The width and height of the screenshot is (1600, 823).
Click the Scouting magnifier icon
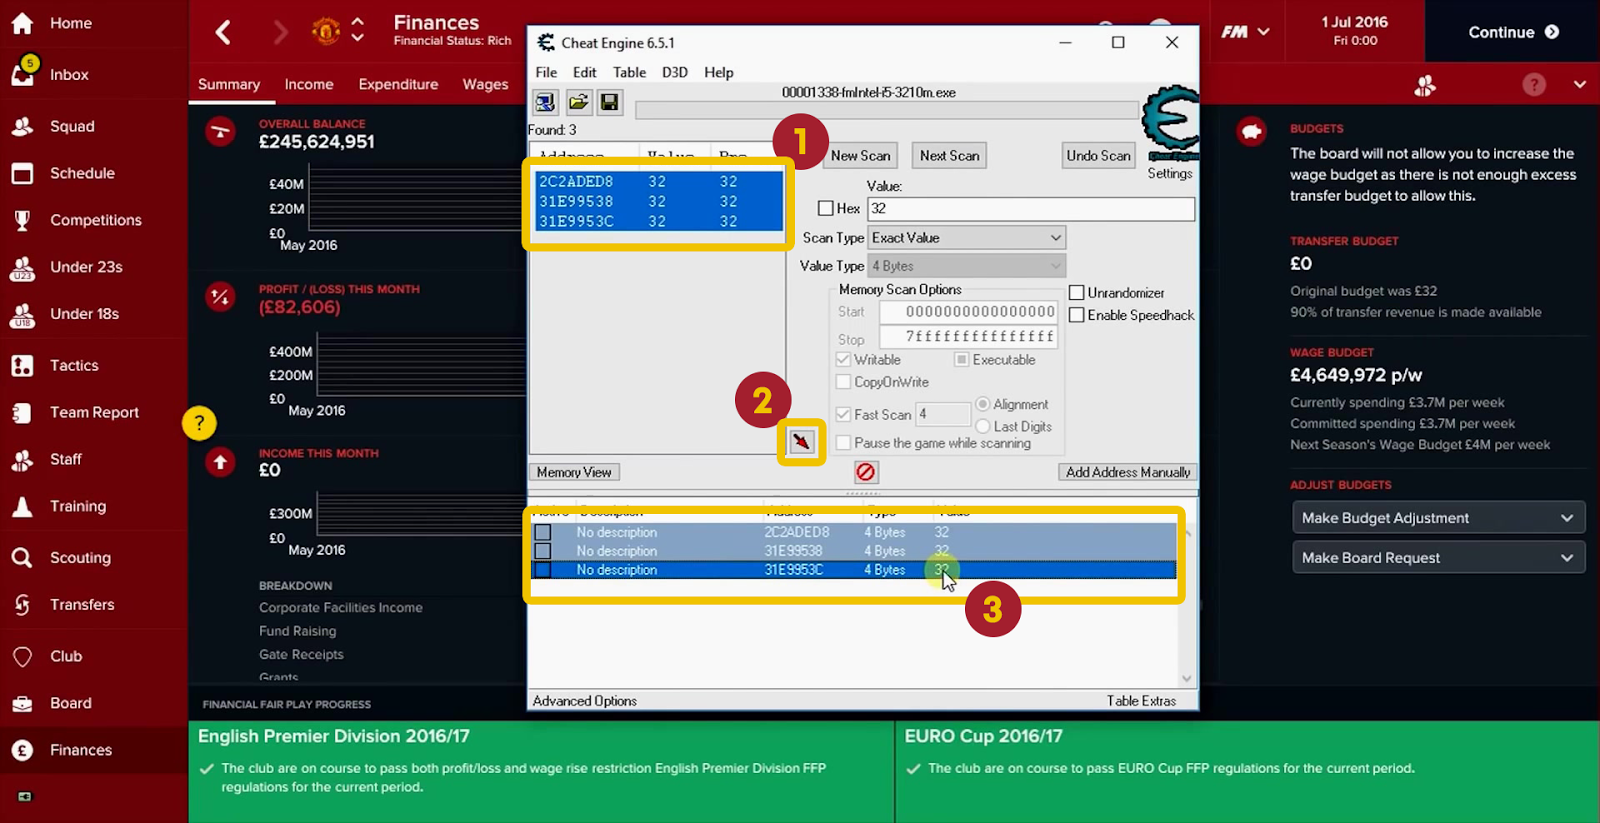[x=22, y=557]
